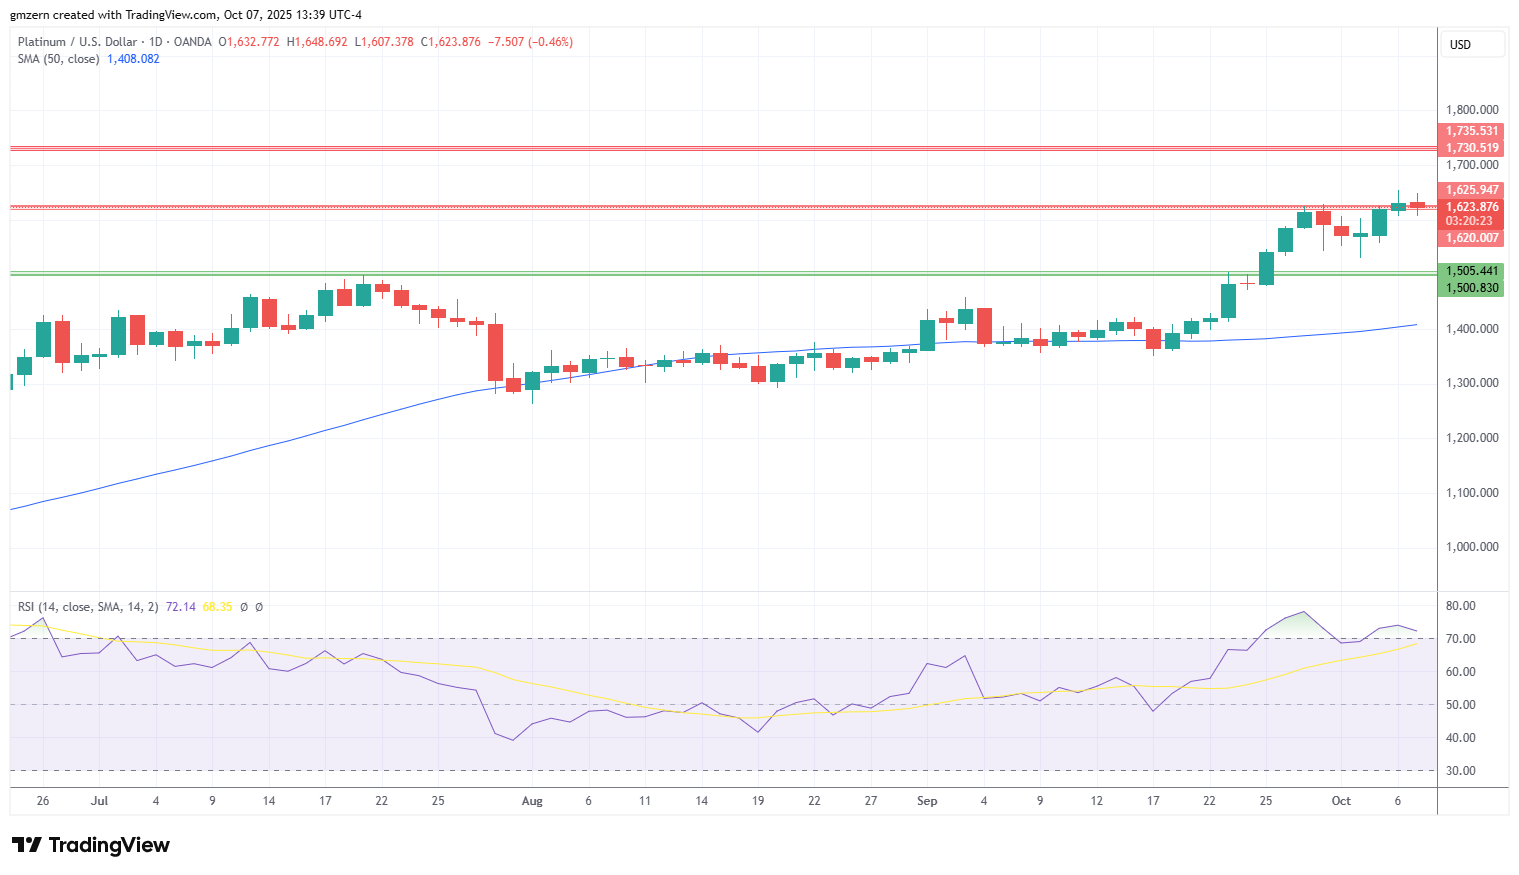The image size is (1519, 875).
Task: Click the green 1,505.441 price label
Action: (1471, 271)
